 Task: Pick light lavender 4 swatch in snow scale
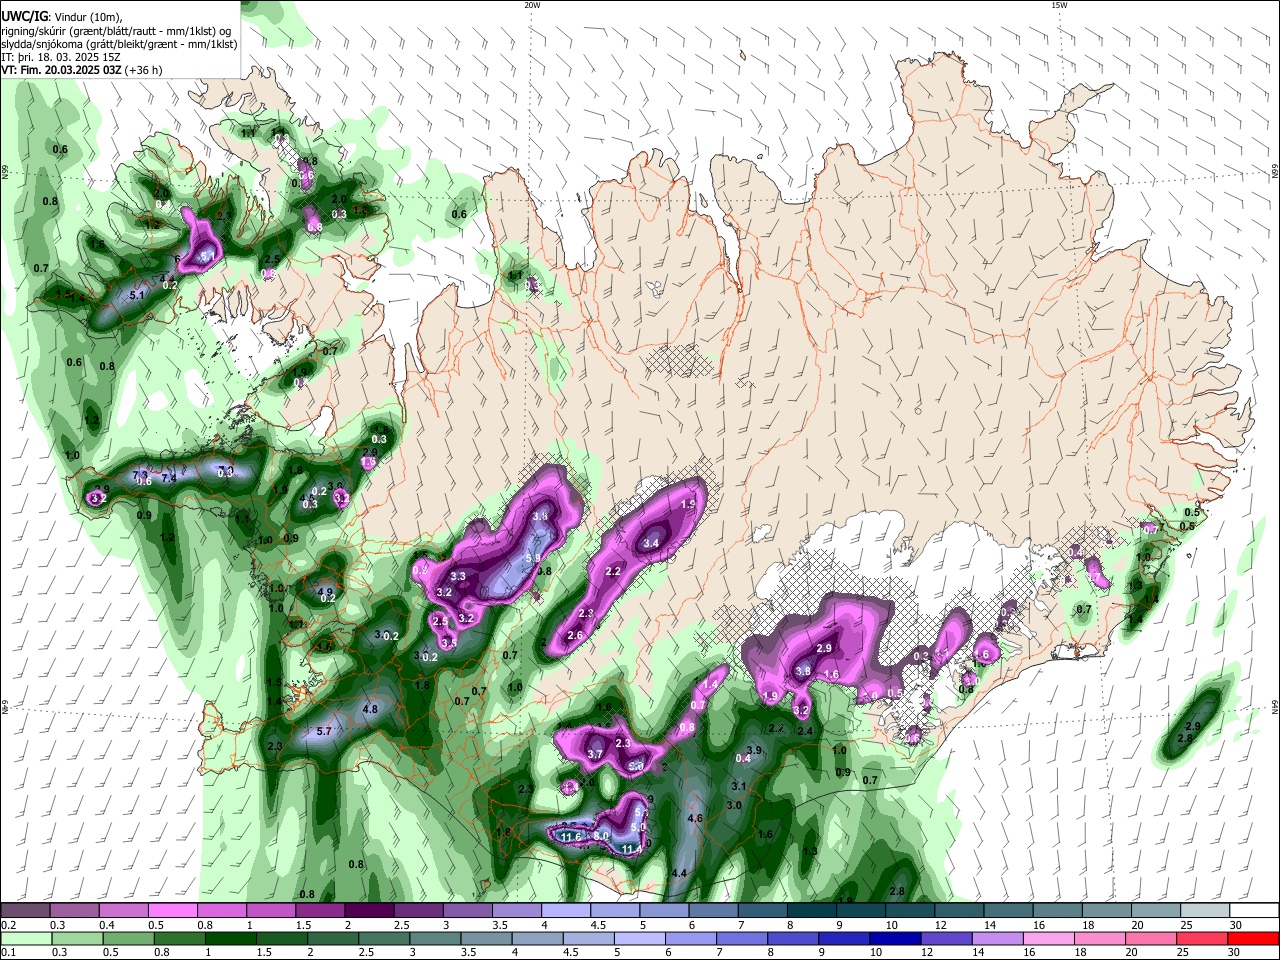(x=566, y=911)
